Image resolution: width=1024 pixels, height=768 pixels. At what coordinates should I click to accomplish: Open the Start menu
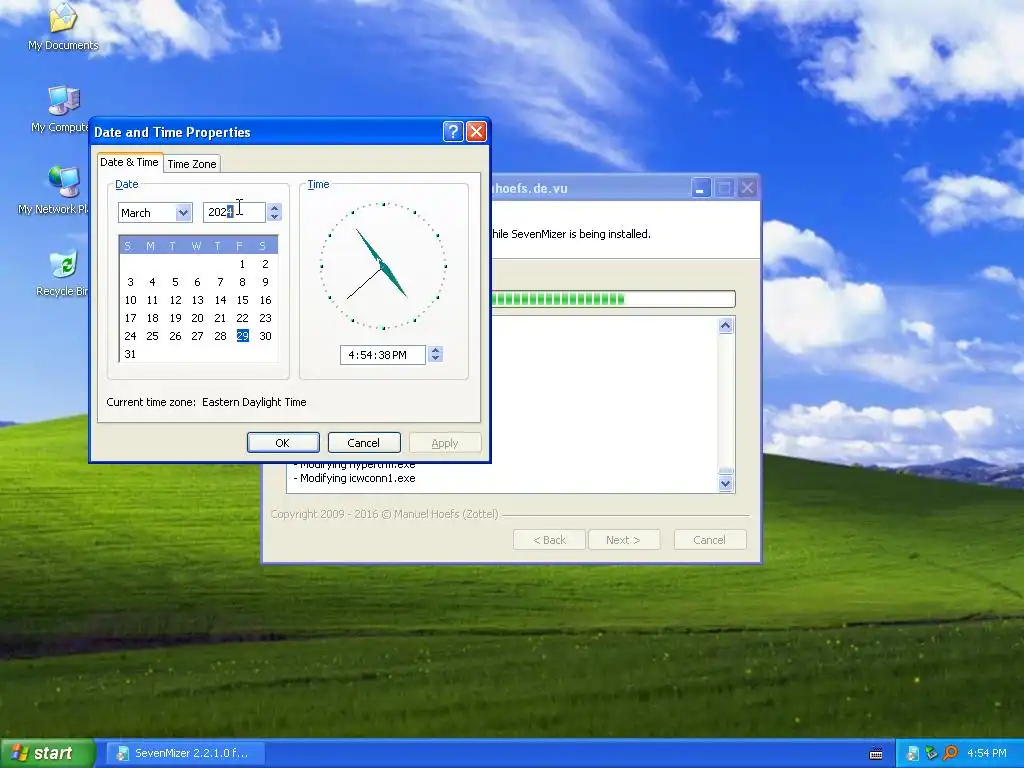click(x=47, y=753)
